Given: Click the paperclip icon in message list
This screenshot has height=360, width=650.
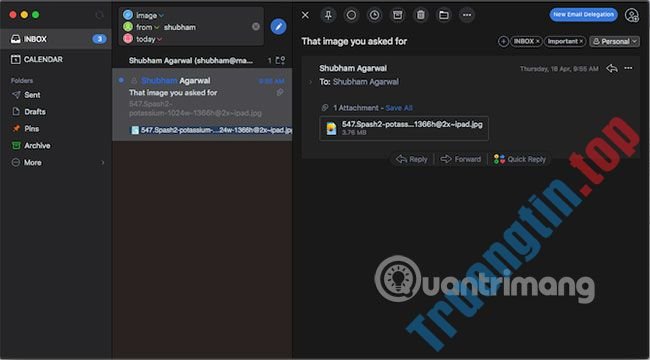Looking at the screenshot, I should tap(280, 92).
